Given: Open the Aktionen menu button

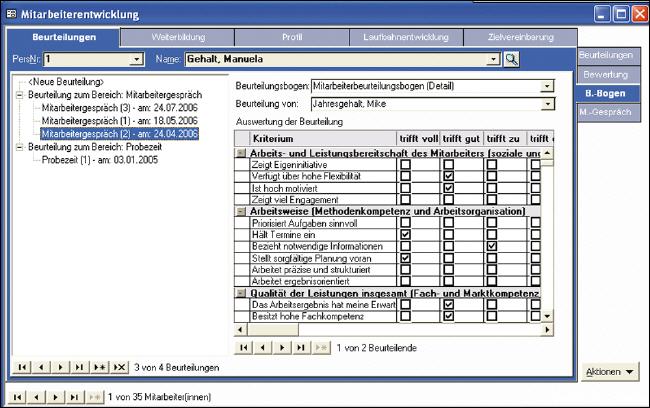Looking at the screenshot, I should (x=610, y=372).
